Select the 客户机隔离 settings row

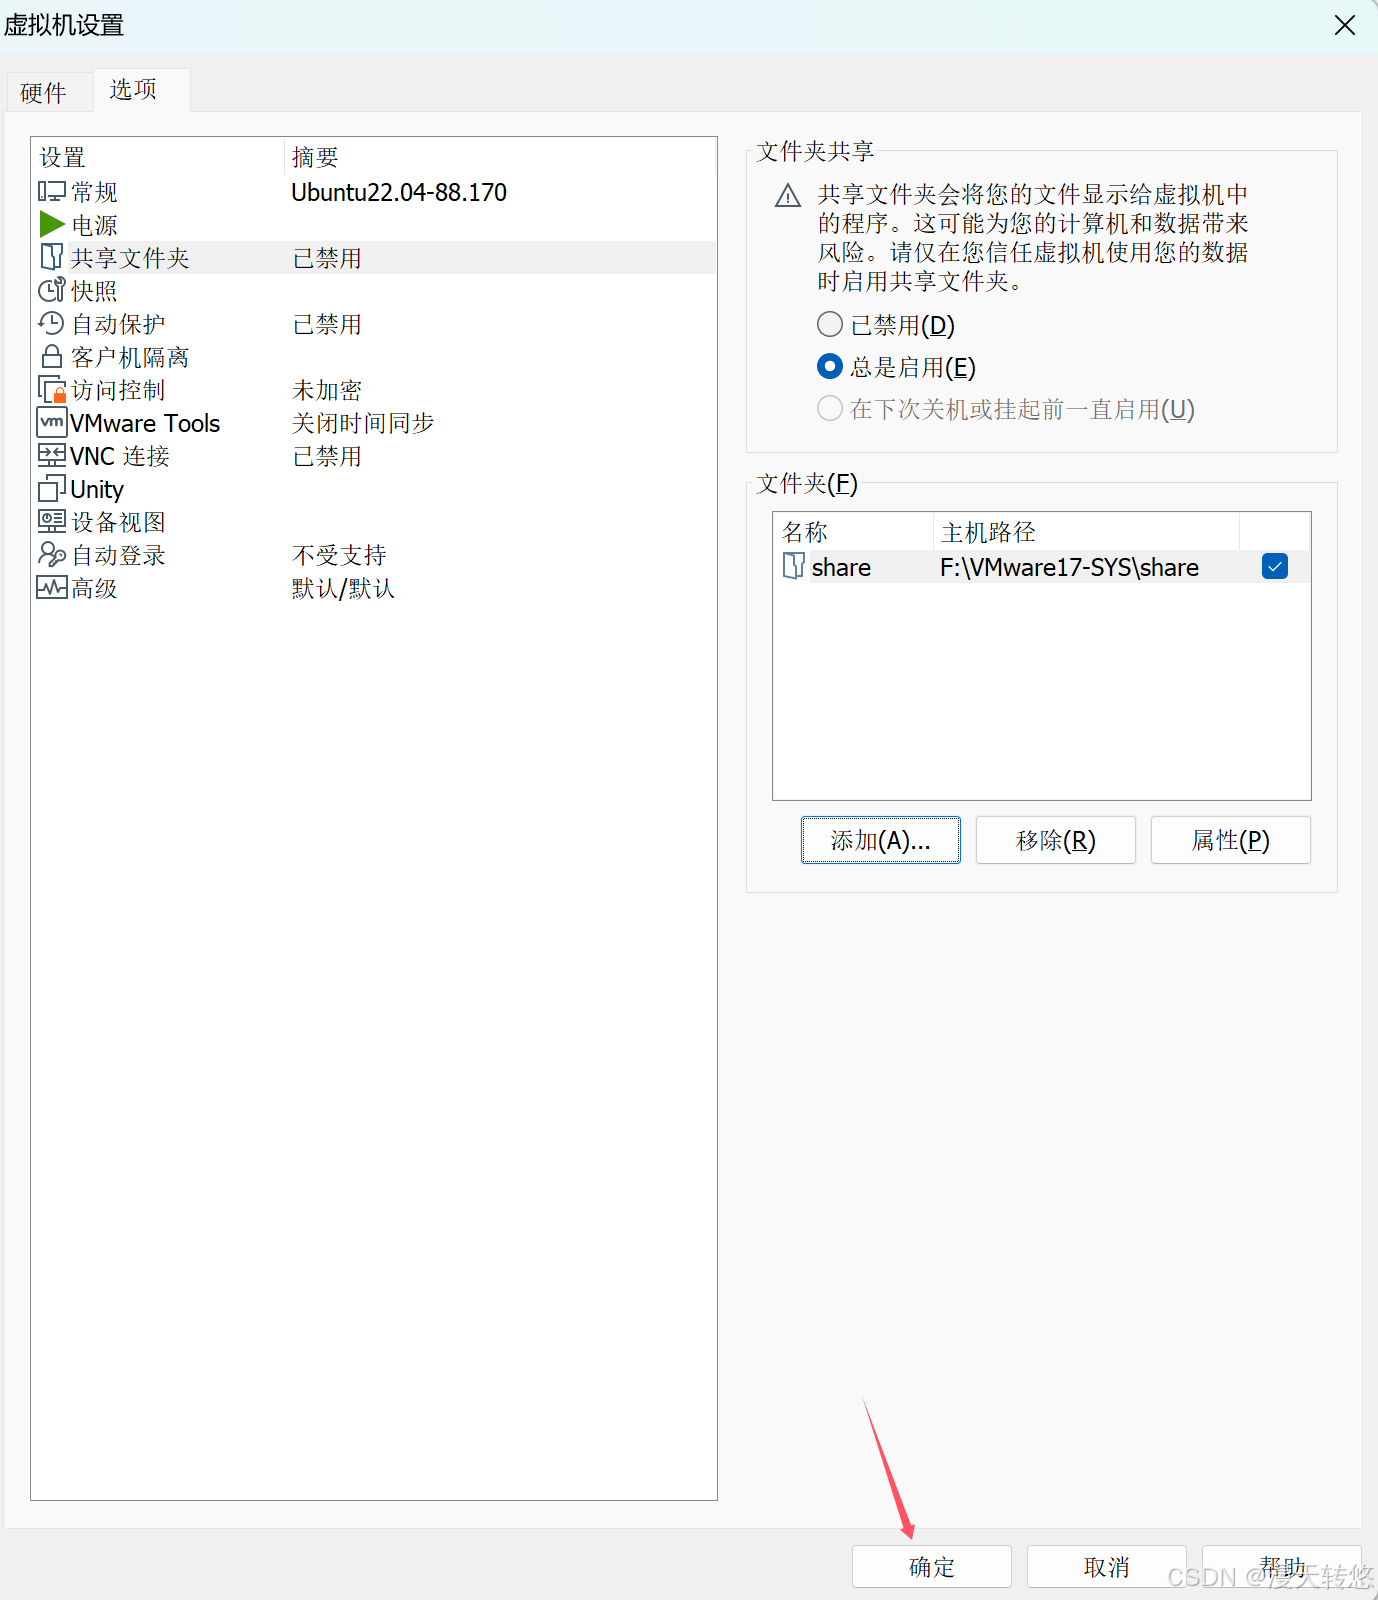tap(374, 356)
